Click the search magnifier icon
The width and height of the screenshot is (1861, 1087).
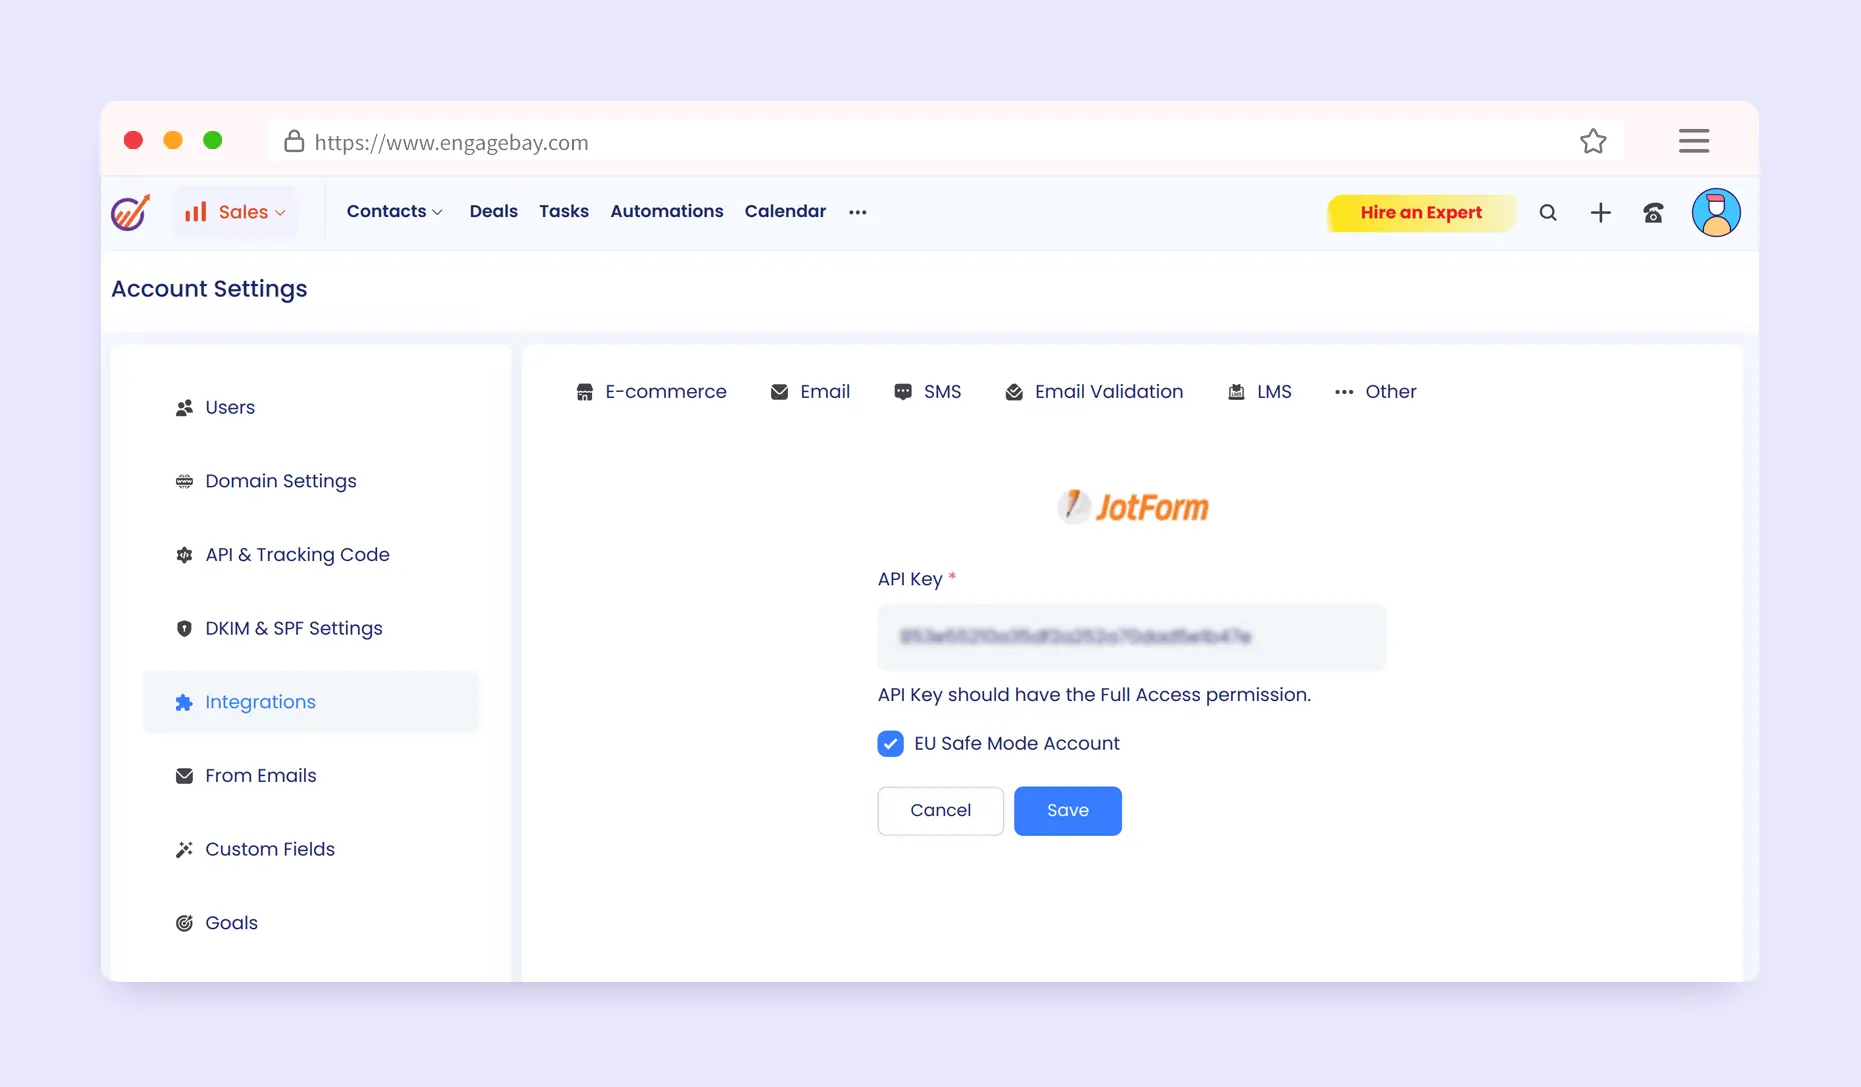point(1547,212)
